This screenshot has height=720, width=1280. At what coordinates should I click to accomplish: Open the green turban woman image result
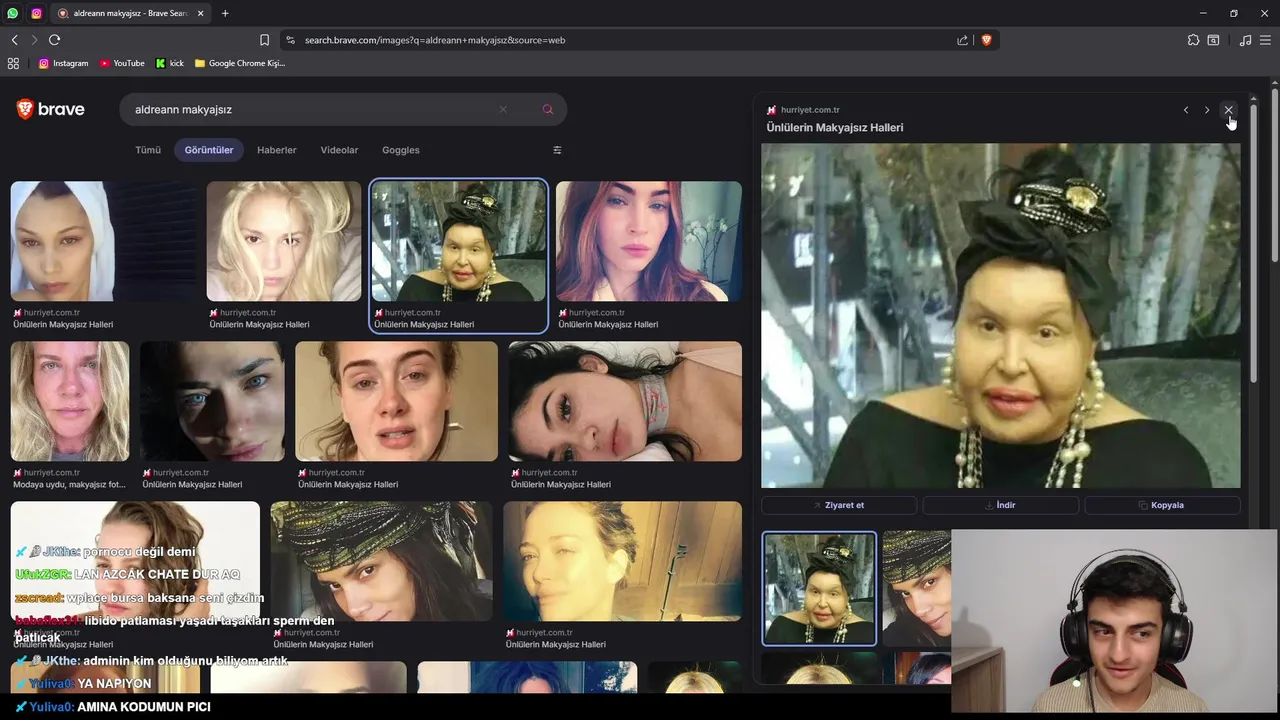point(381,561)
